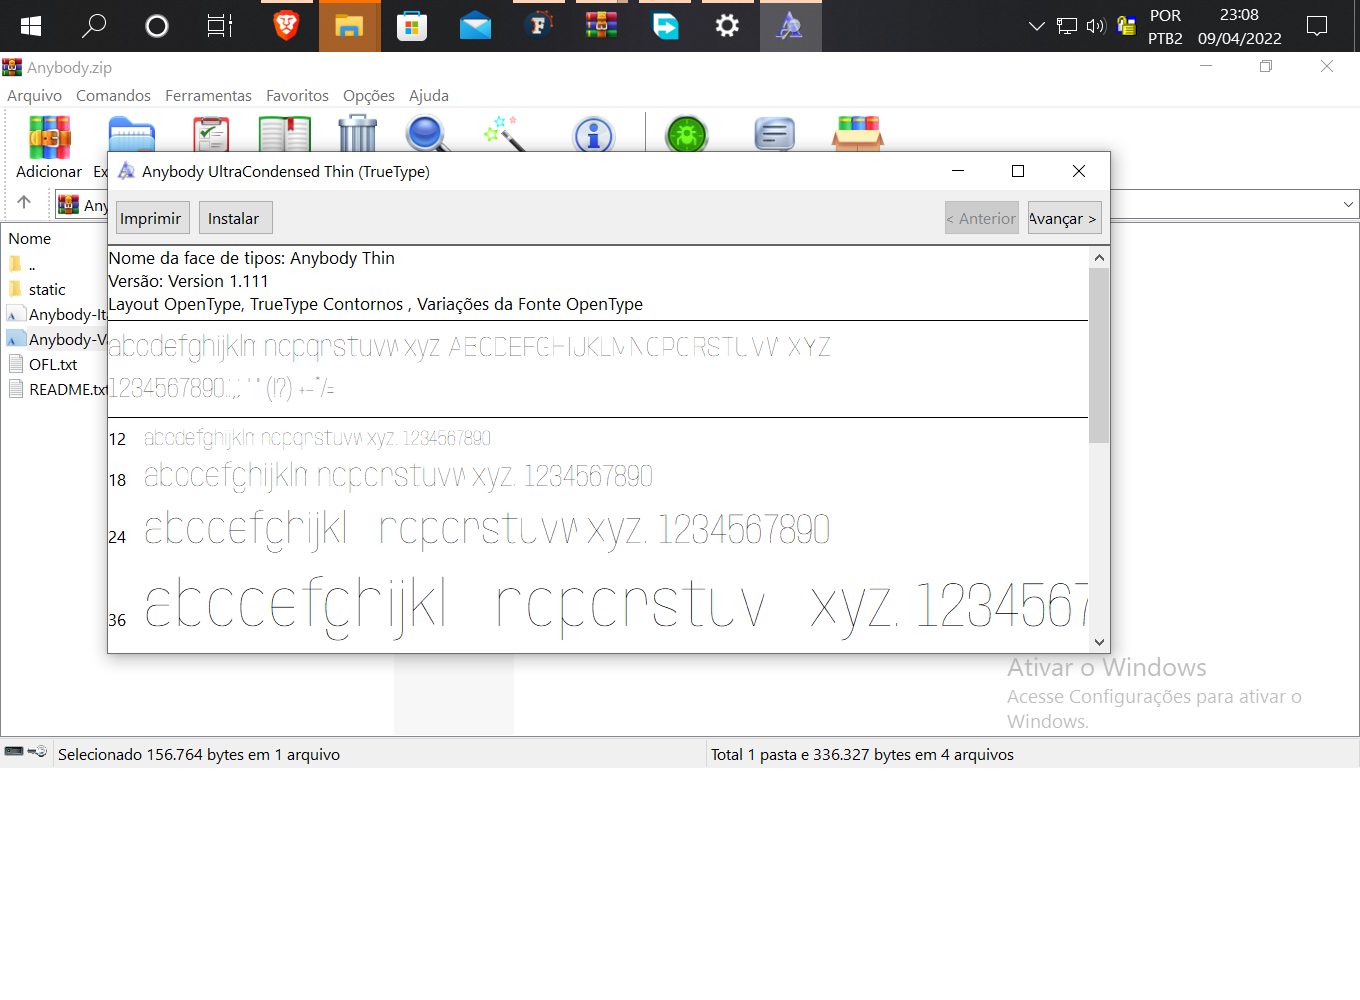Click the magnifier find icon in WinRAR toolbar
Image resolution: width=1360 pixels, height=1000 pixels.
pos(427,134)
